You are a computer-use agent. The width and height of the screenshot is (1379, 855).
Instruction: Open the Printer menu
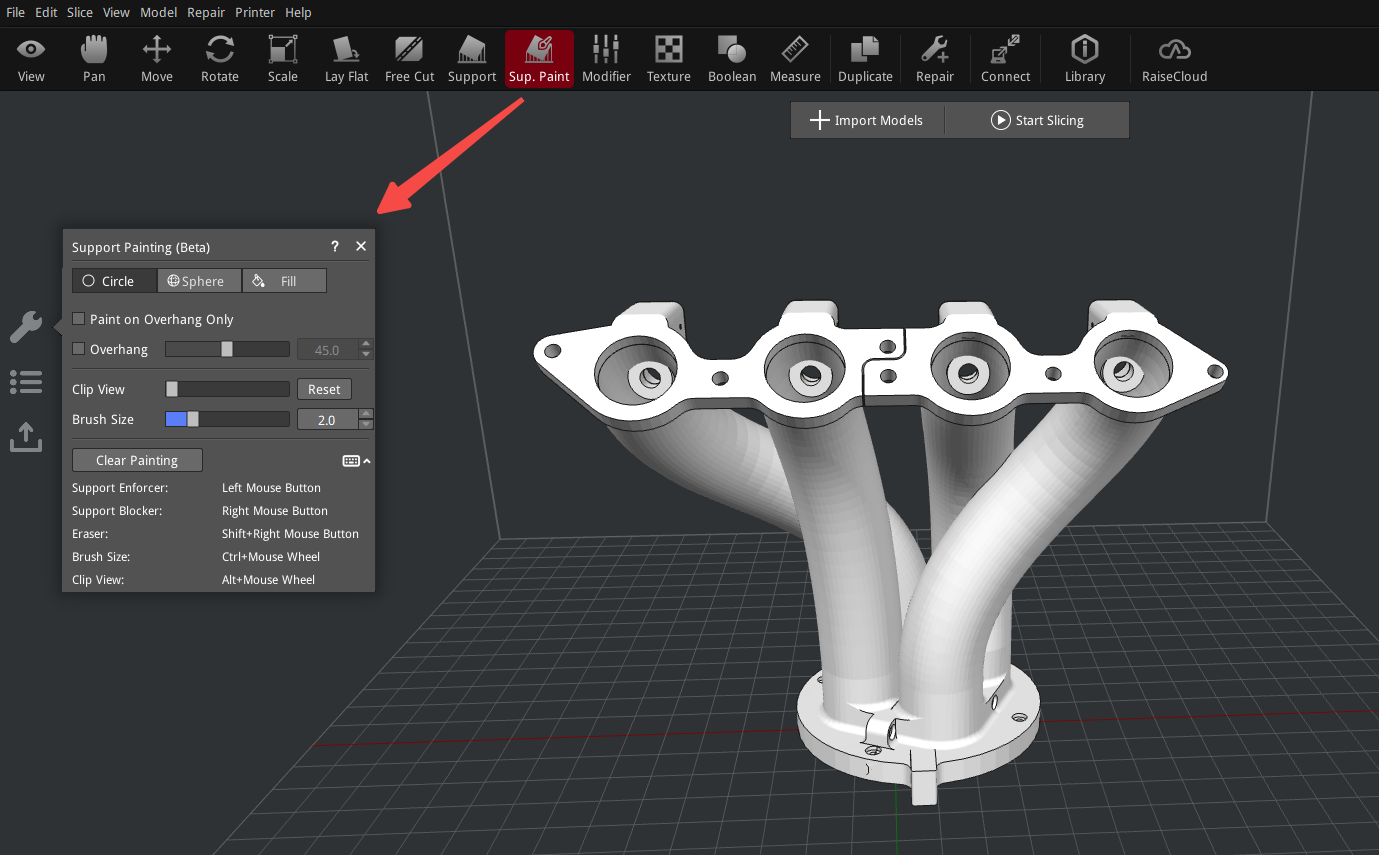[254, 13]
